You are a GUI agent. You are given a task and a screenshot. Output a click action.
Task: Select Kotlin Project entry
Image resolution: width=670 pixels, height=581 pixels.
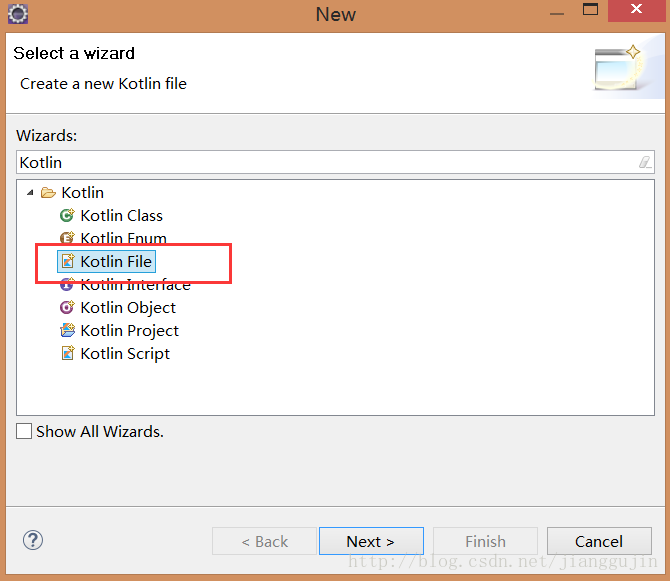tap(129, 331)
